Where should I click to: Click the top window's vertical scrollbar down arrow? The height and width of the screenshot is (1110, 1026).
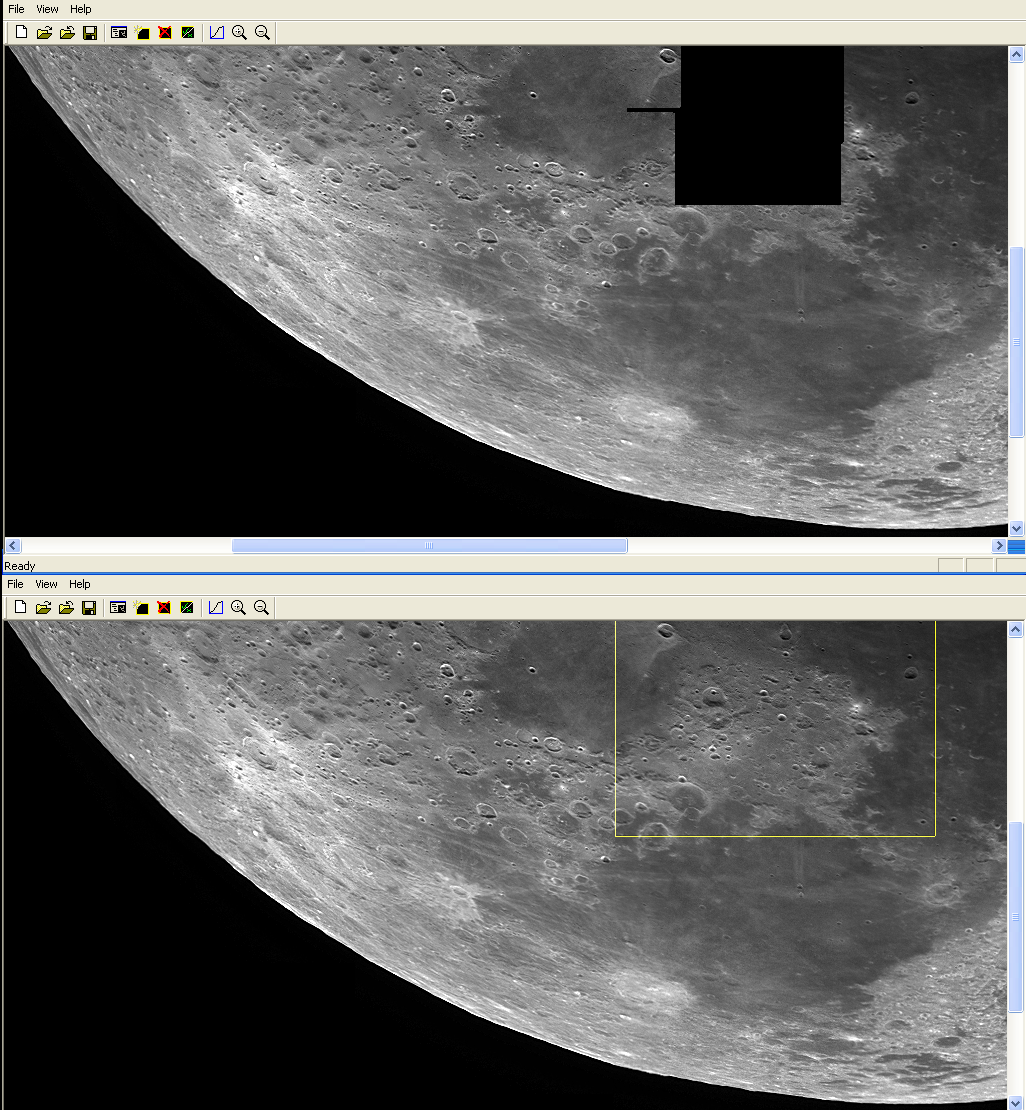1016,528
